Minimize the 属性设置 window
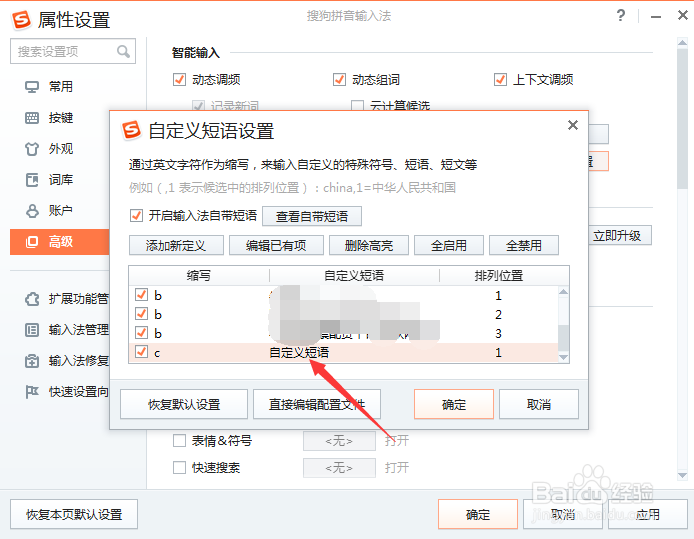 (x=656, y=16)
